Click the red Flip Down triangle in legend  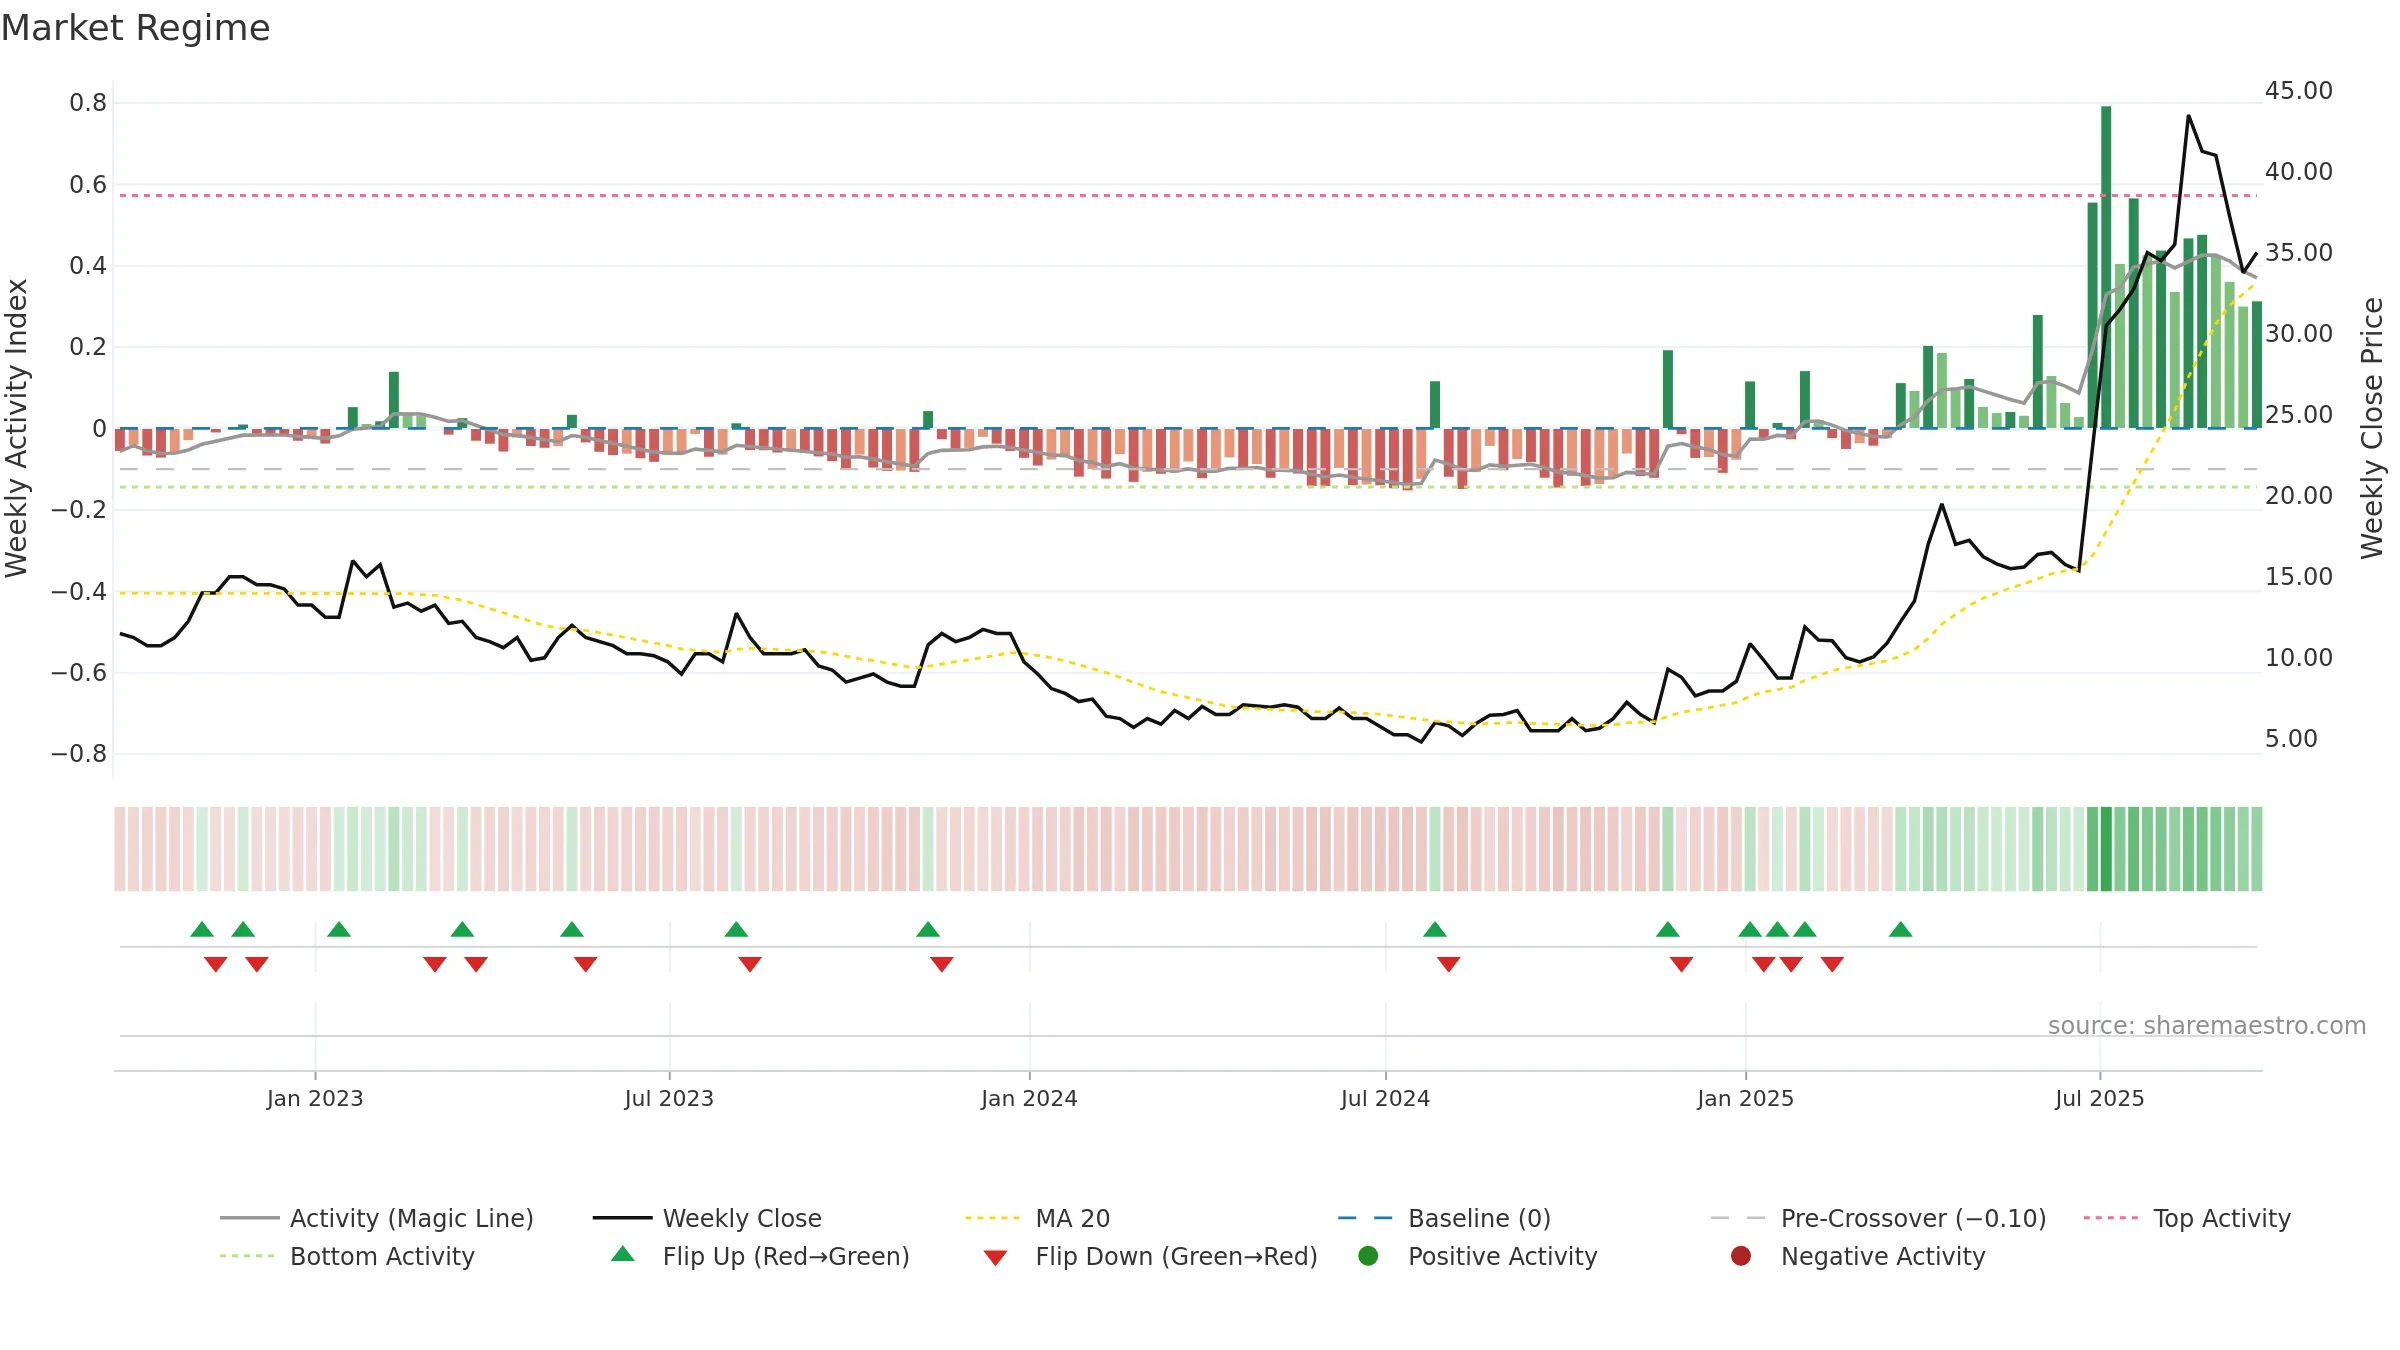click(x=995, y=1258)
